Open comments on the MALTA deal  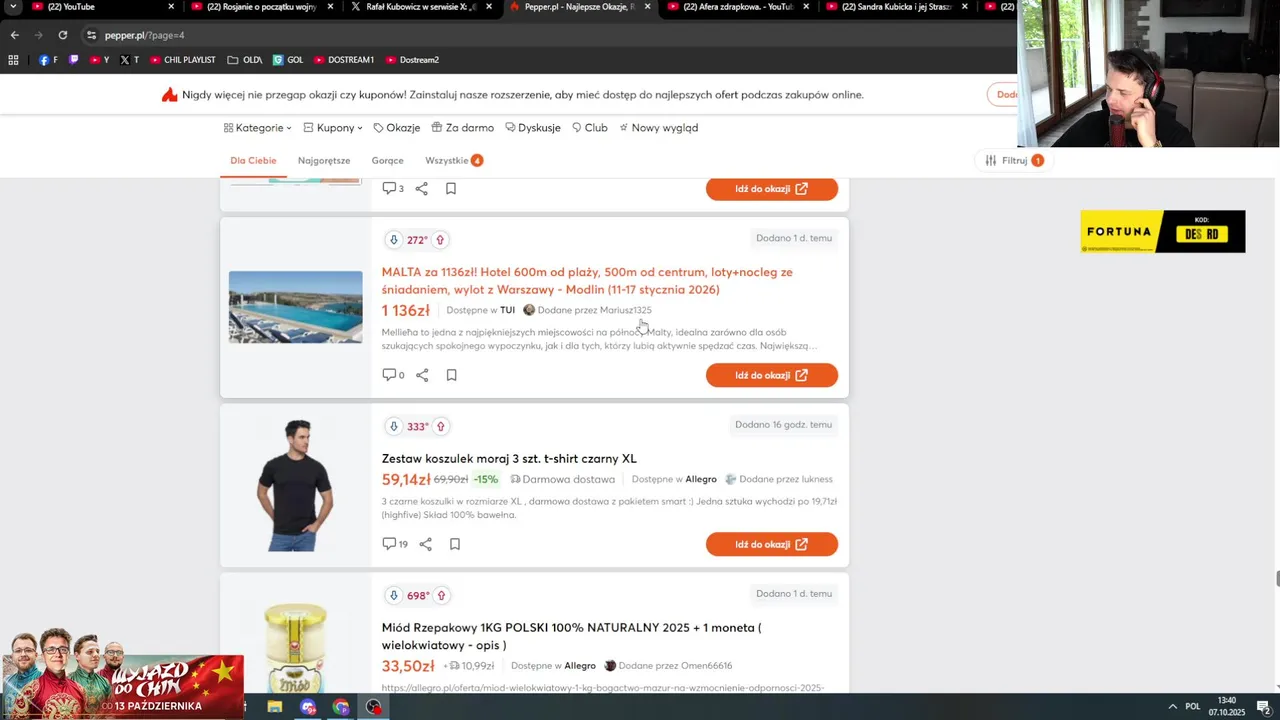393,375
